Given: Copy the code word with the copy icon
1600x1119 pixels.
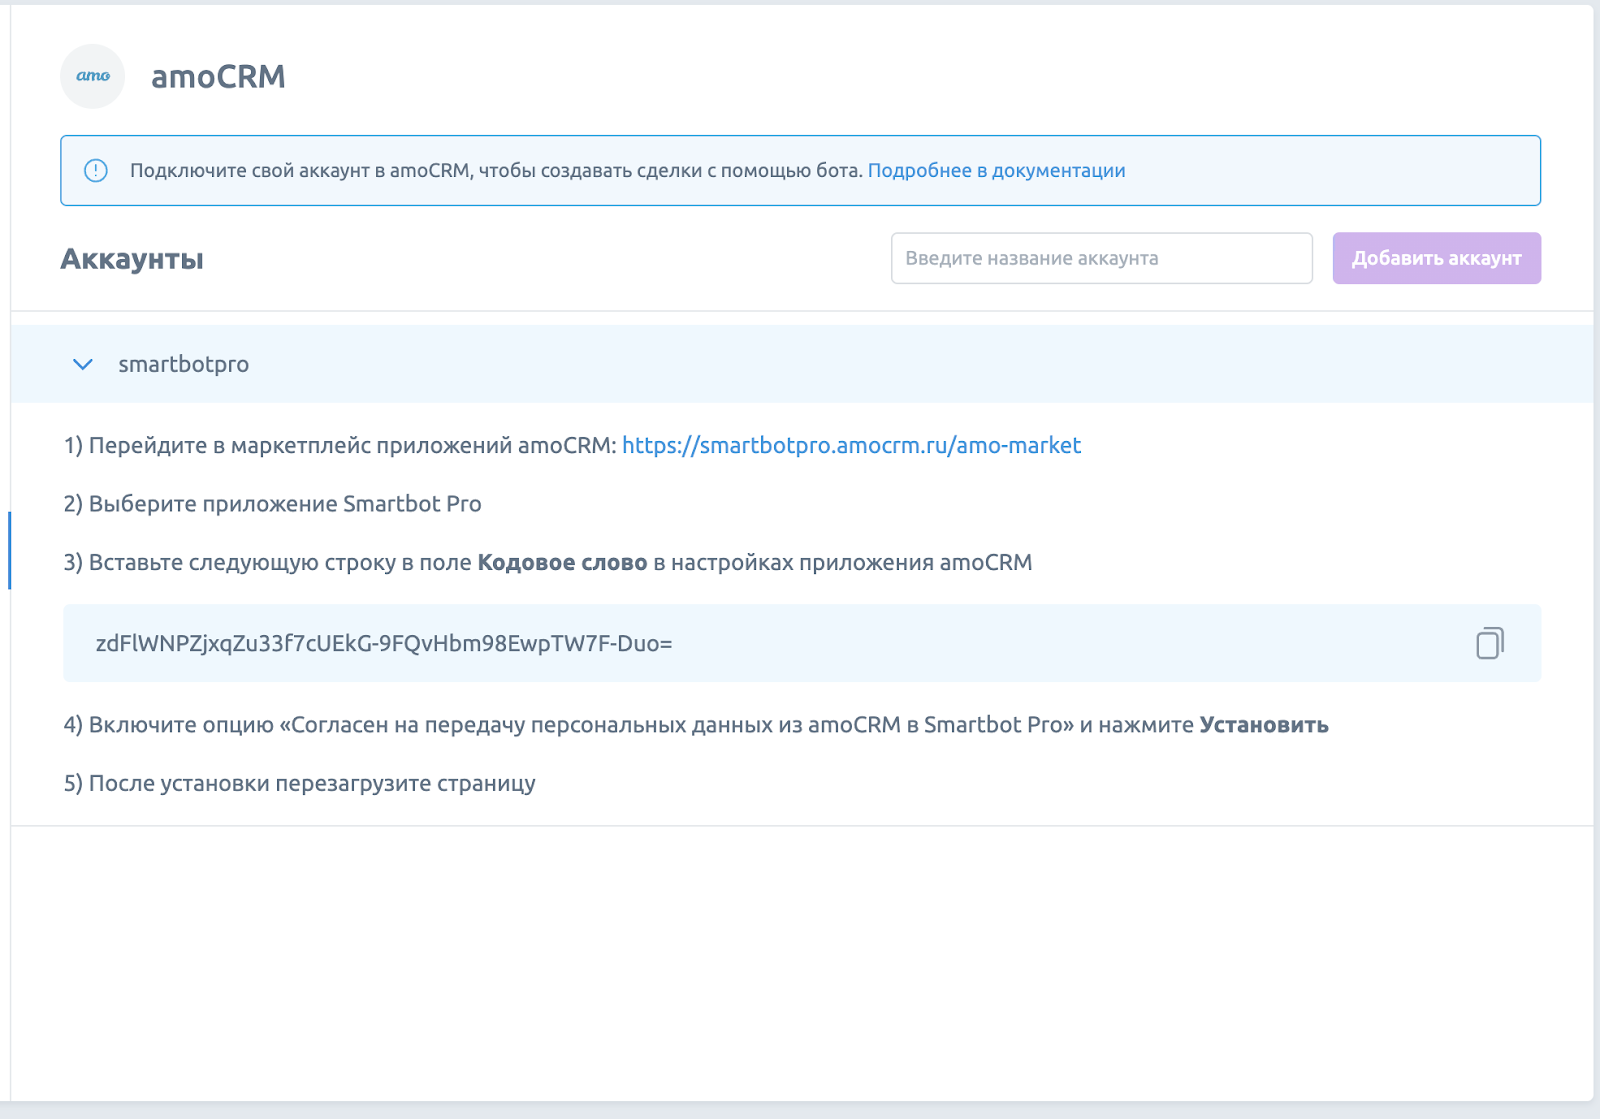Looking at the screenshot, I should 1490,643.
